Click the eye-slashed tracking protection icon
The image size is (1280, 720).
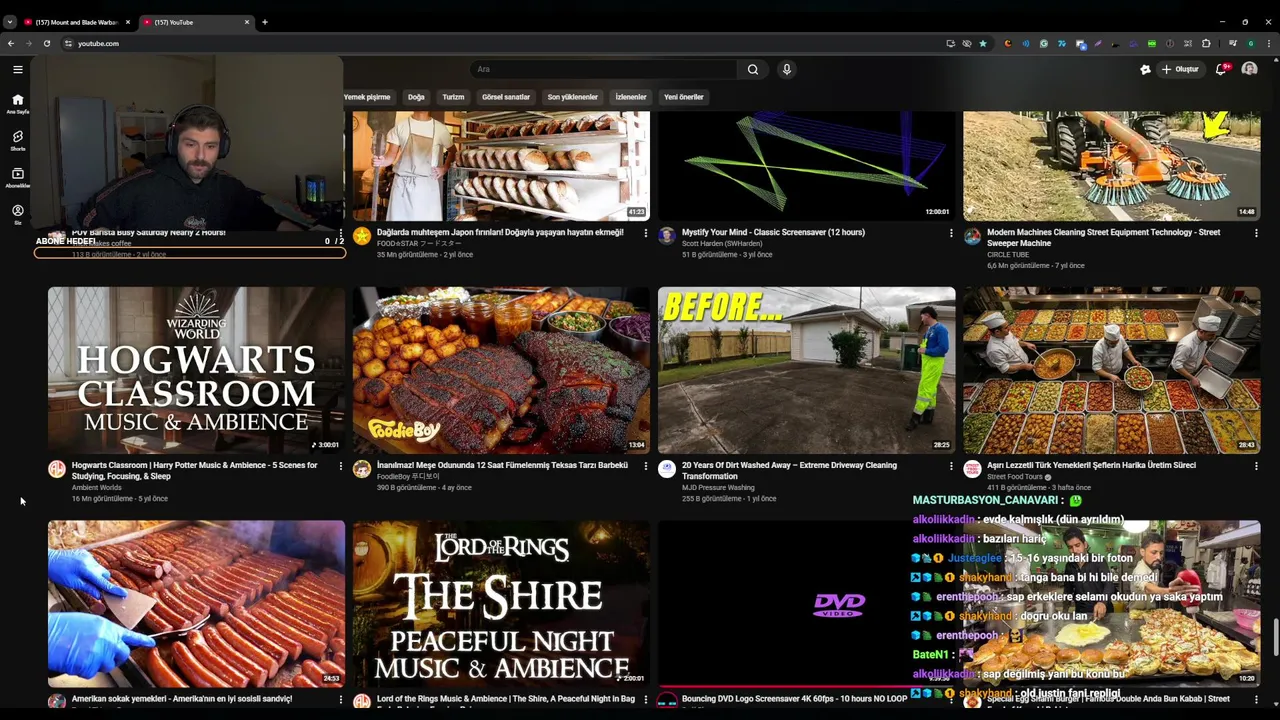click(x=966, y=44)
